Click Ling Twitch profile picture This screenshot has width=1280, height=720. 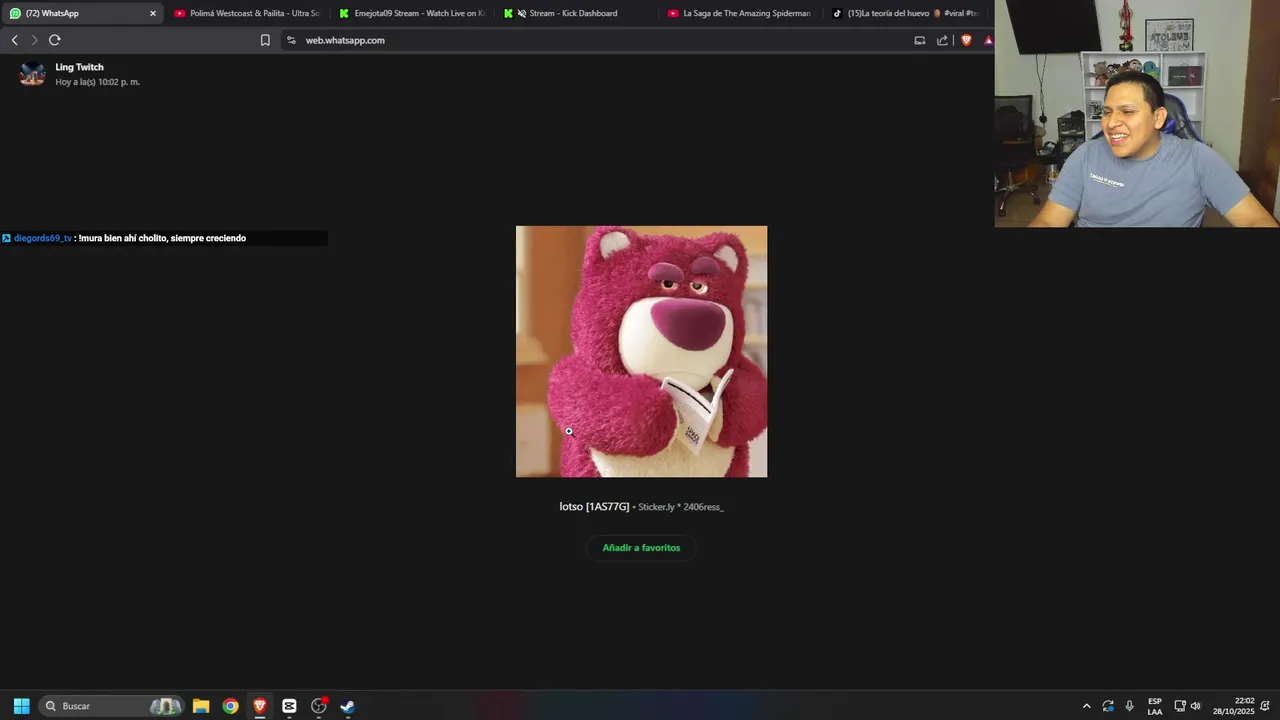pos(32,74)
